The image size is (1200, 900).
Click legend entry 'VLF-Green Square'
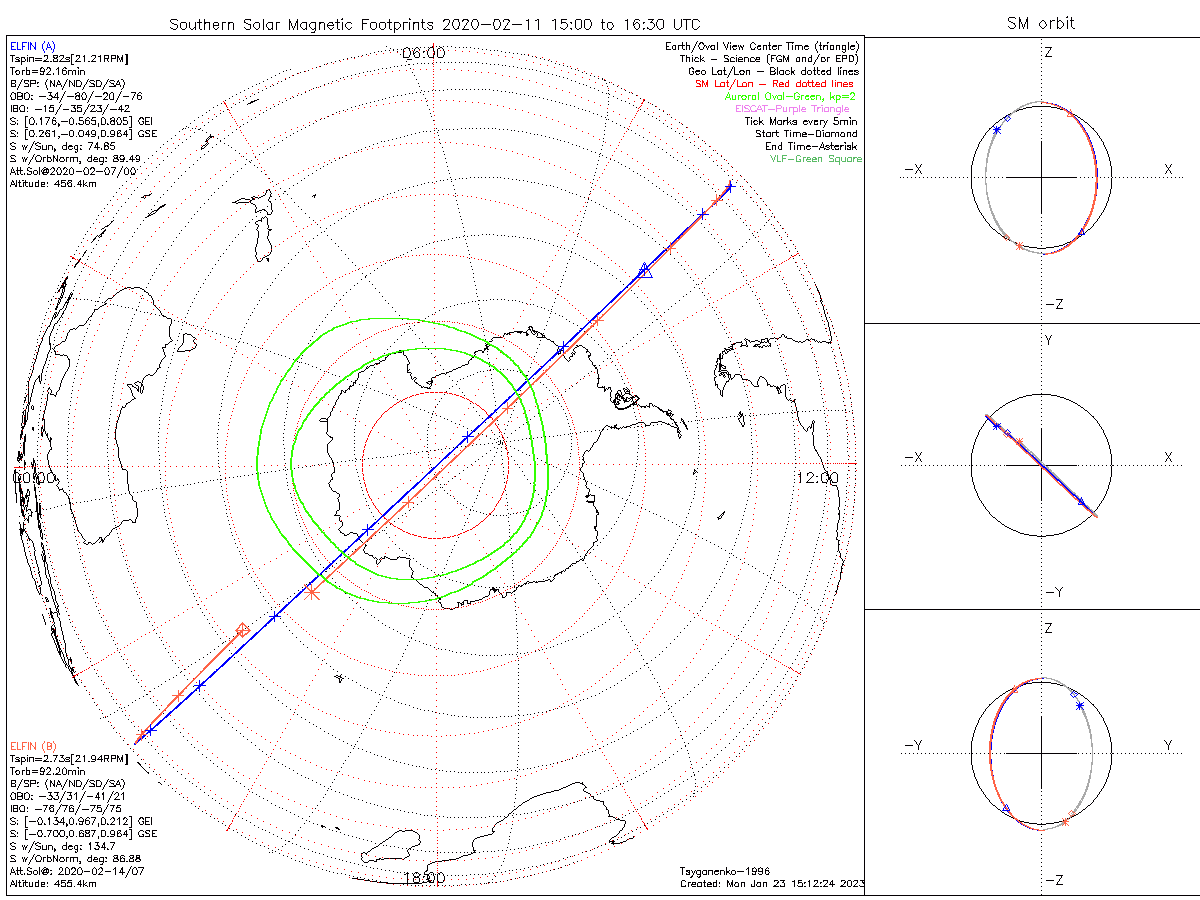pyautogui.click(x=815, y=159)
